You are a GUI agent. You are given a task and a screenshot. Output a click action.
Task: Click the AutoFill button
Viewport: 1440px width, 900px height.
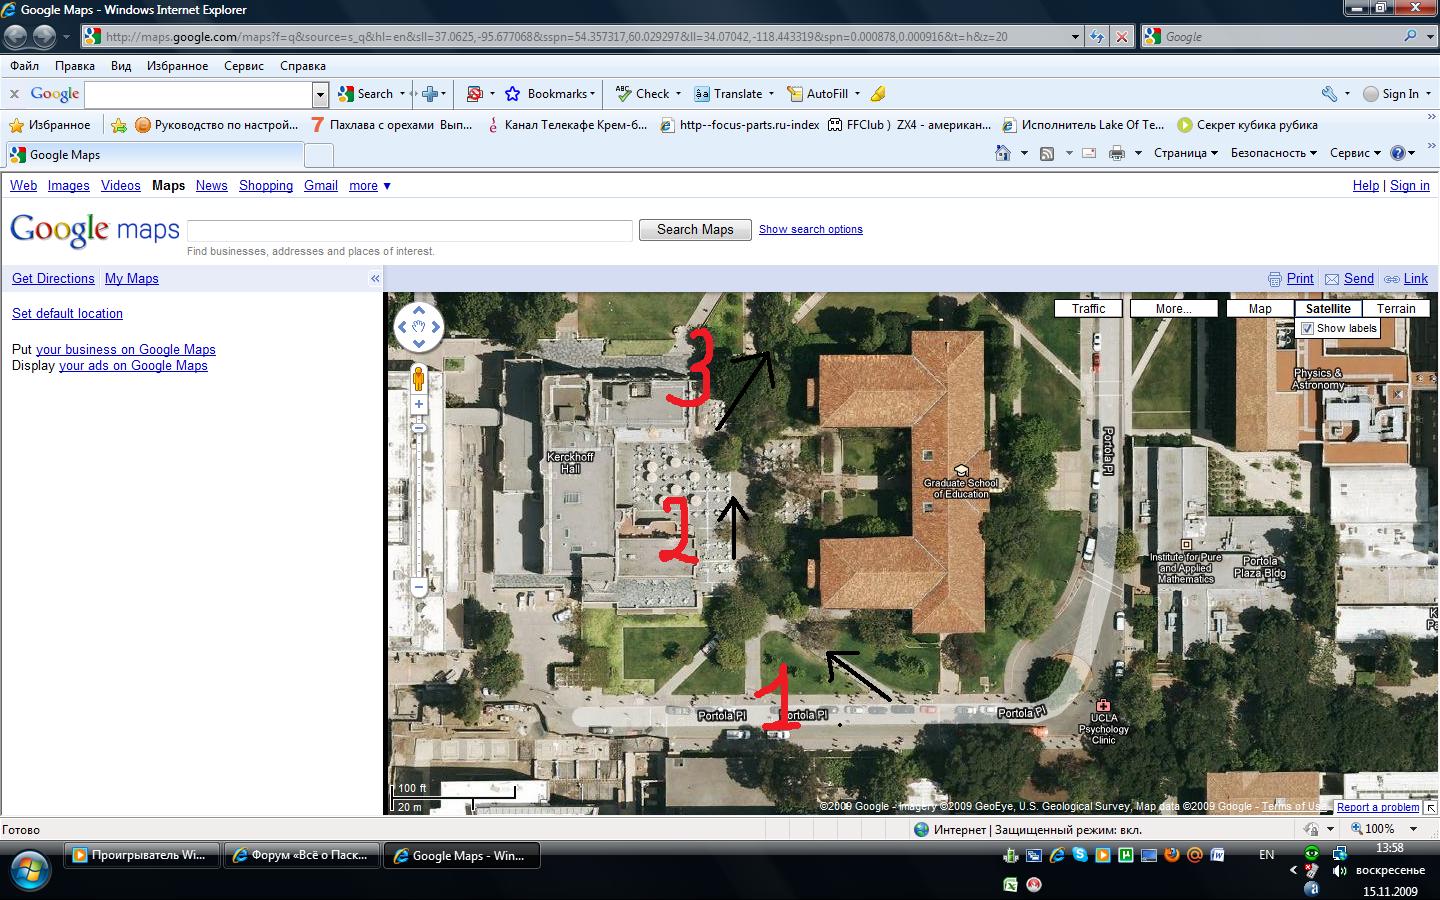coord(817,94)
